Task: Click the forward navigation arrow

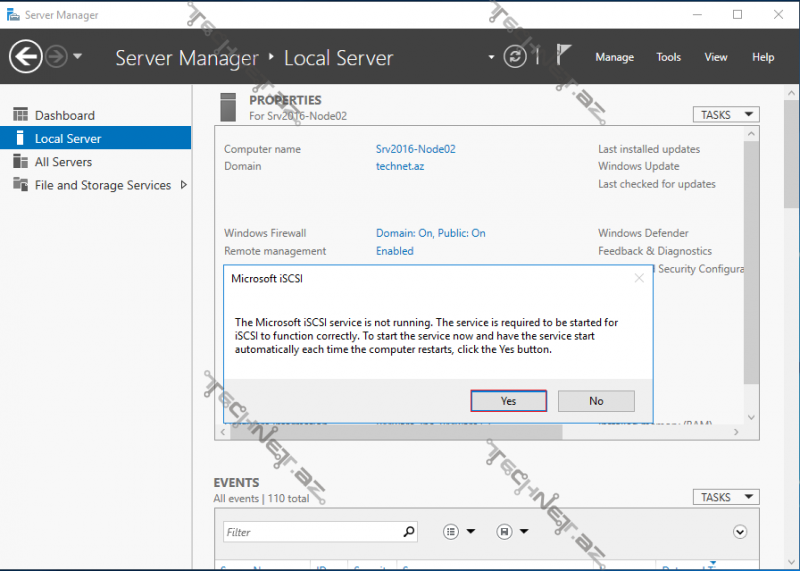Action: click(57, 57)
